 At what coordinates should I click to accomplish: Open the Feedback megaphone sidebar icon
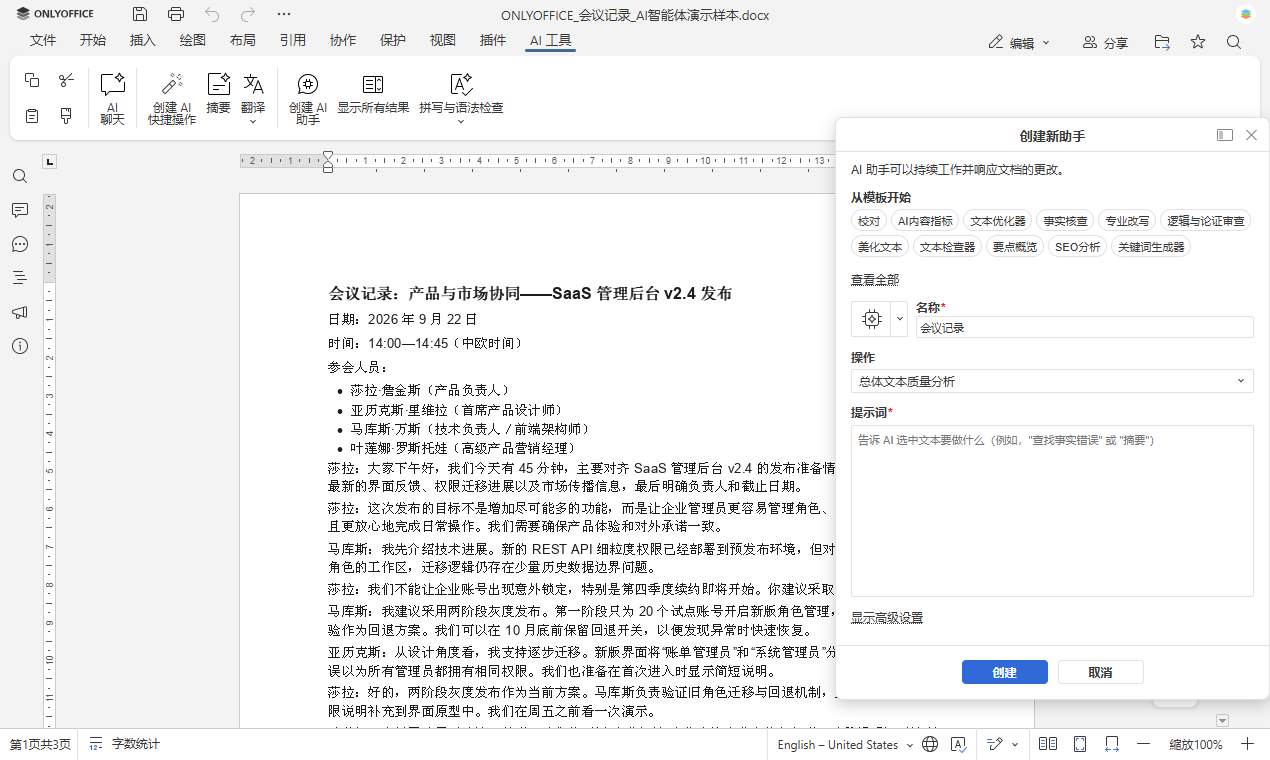[20, 312]
